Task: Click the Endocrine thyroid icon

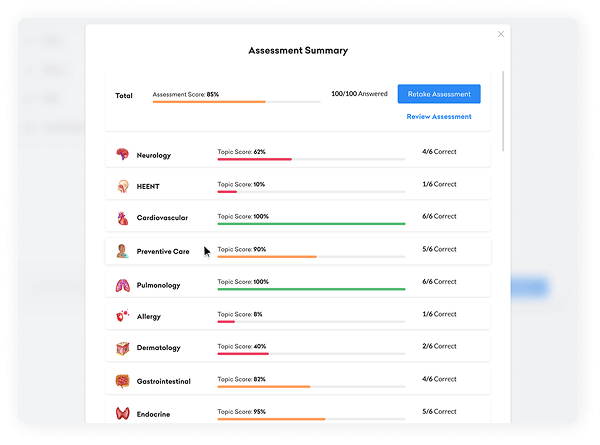Action: tap(122, 413)
